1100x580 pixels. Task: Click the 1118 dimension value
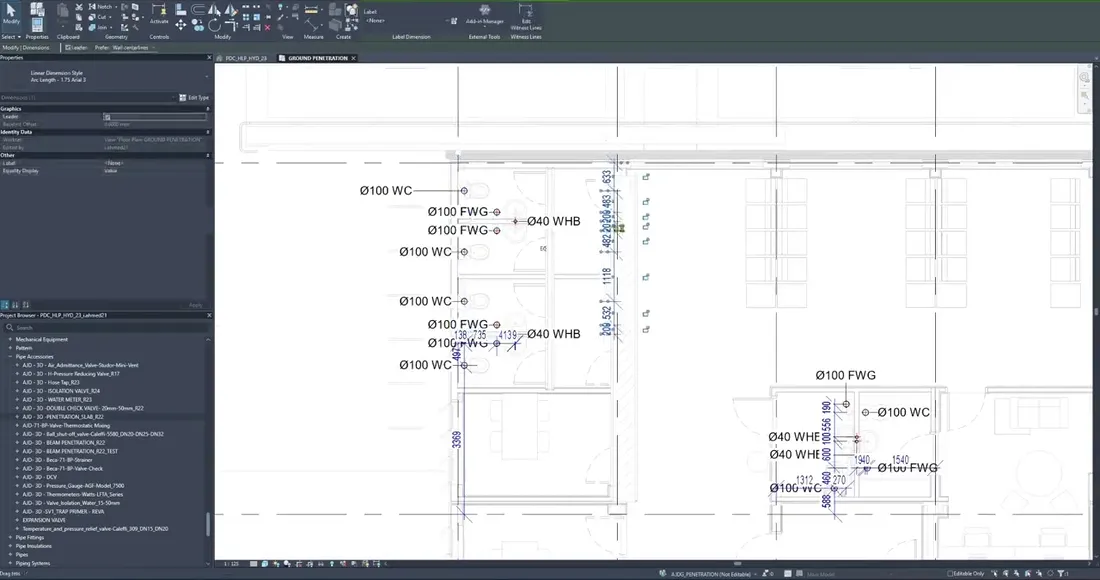click(607, 276)
